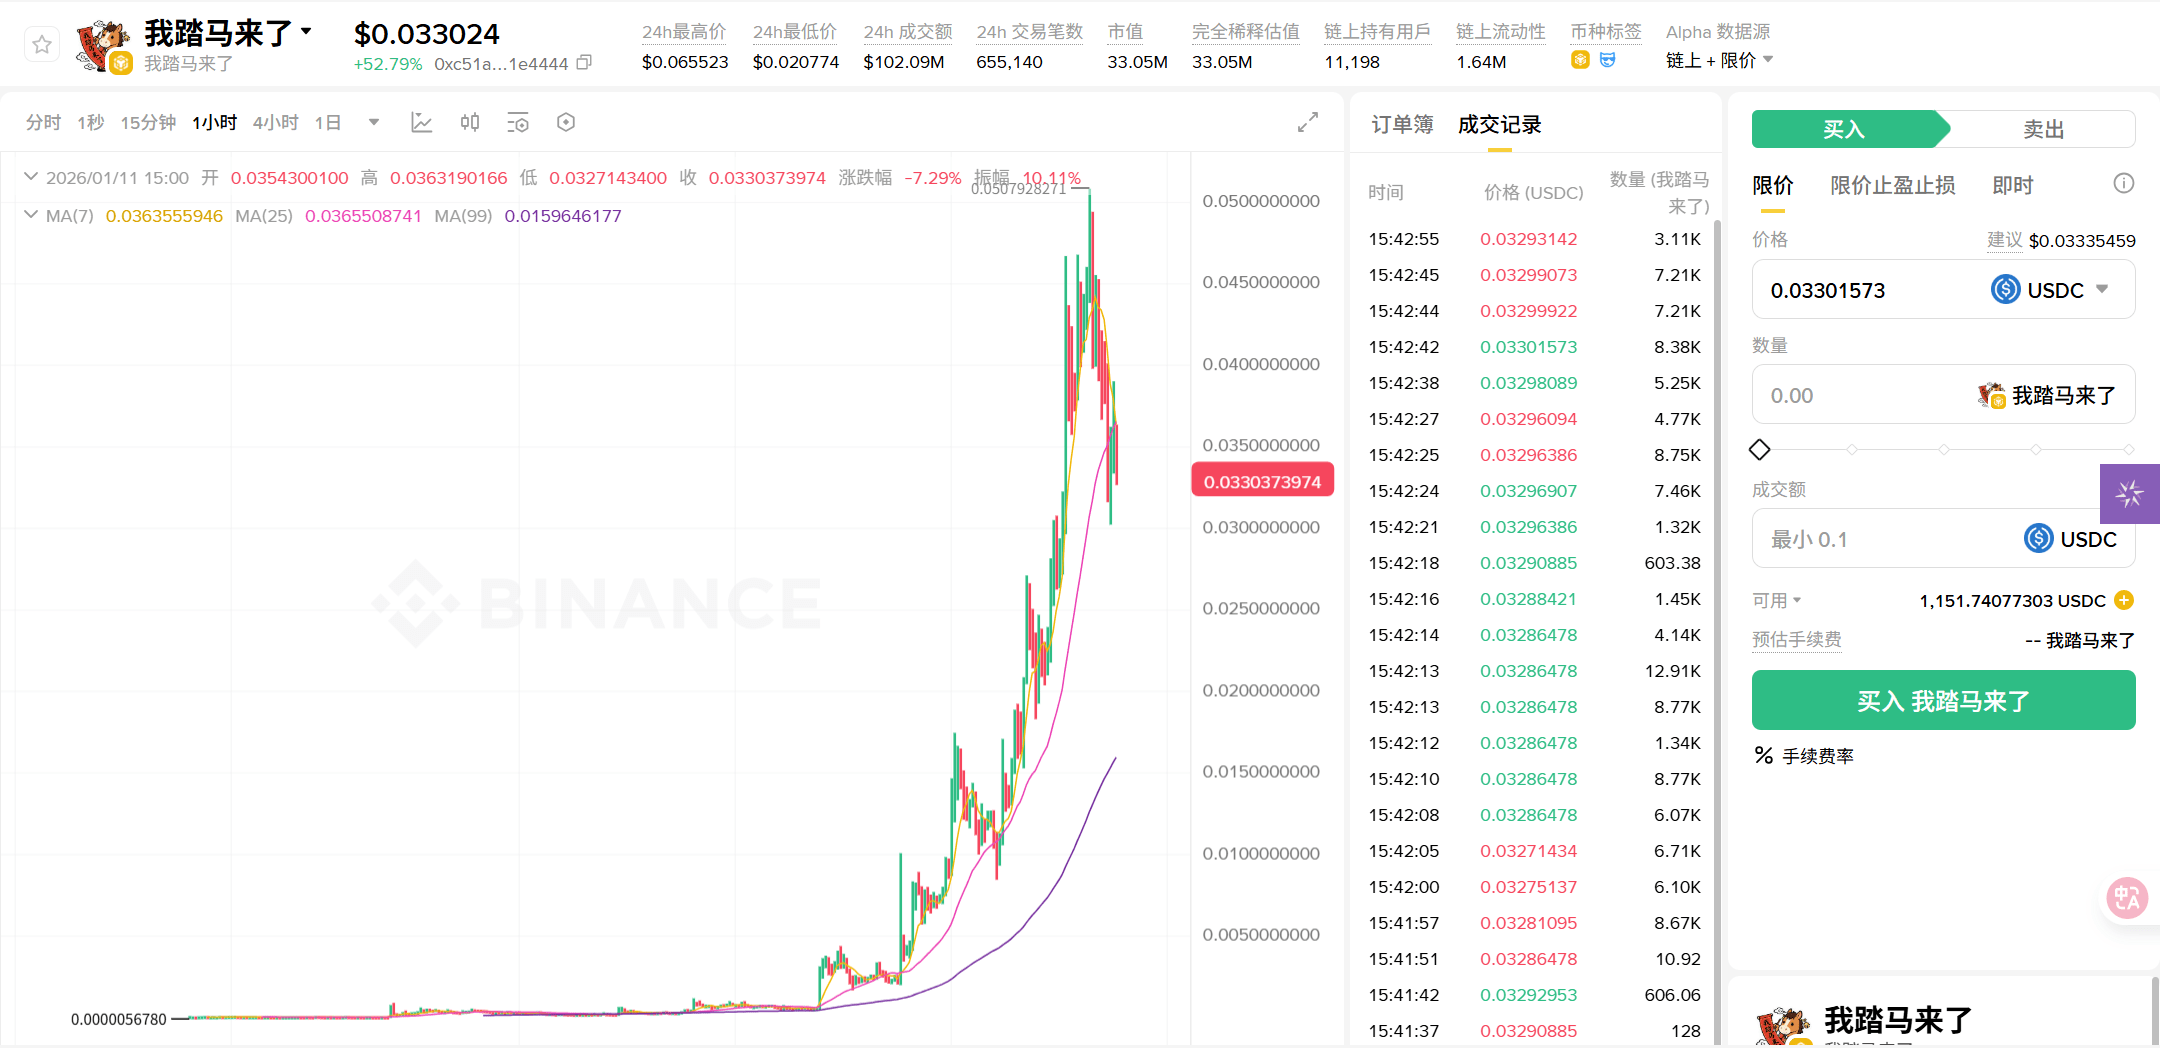Expand the available balance dropdown
Image resolution: width=2160 pixels, height=1048 pixels.
point(1797,600)
